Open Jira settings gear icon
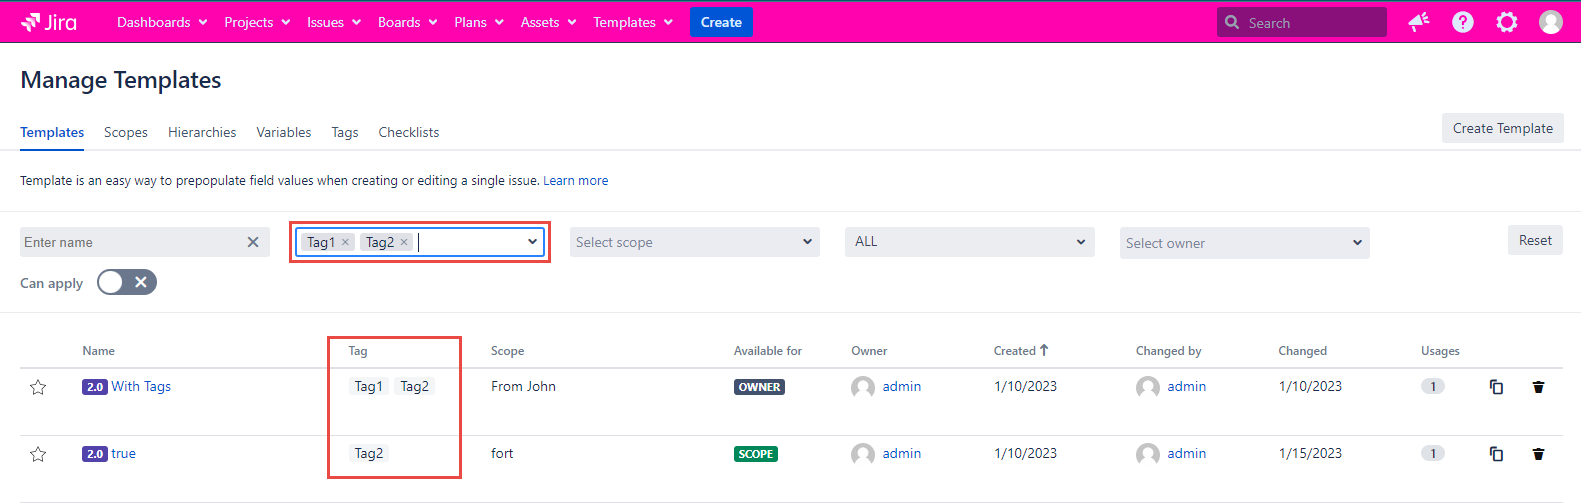The image size is (1581, 503). 1506,22
